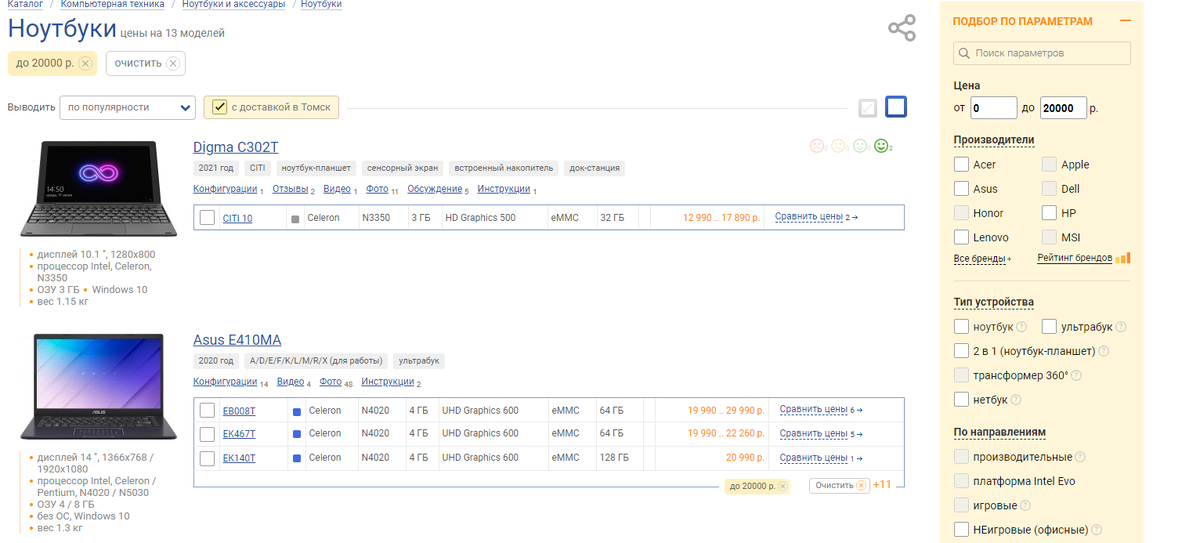Tick the Asus manufacturer checkbox
The height and width of the screenshot is (543, 1200).
click(961, 189)
